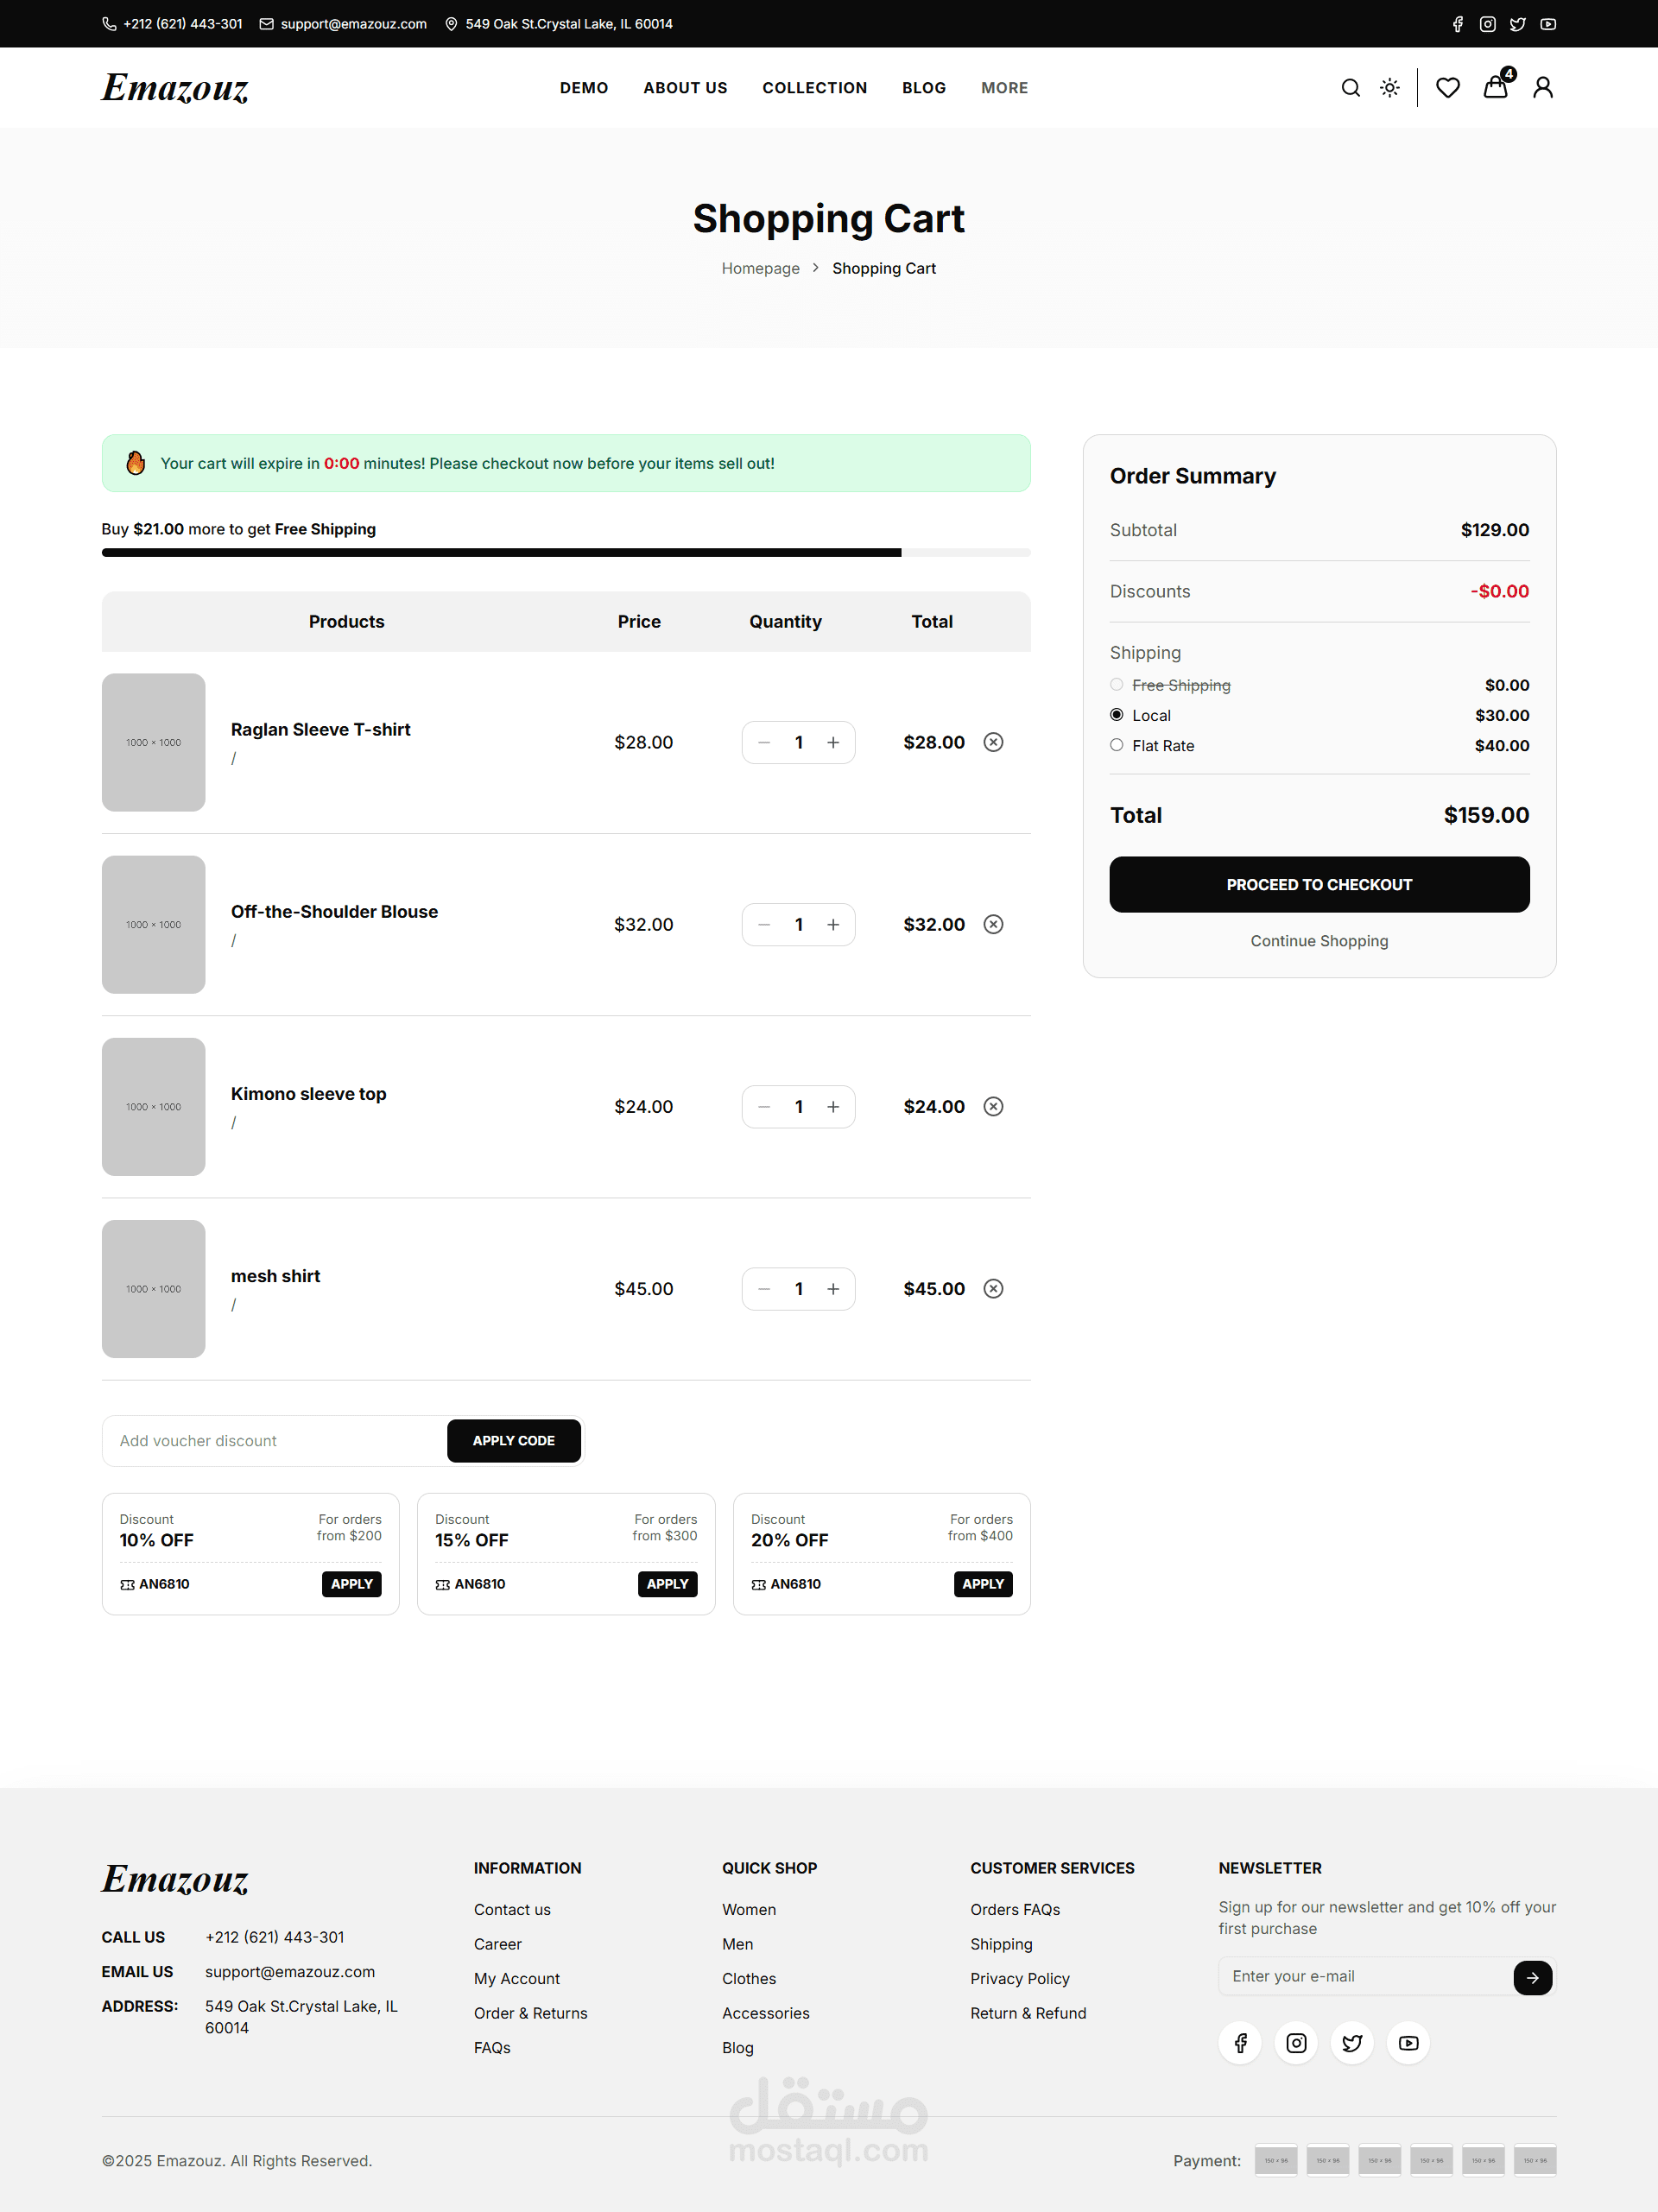
Task: Open user account icon in header
Action: 1542,88
